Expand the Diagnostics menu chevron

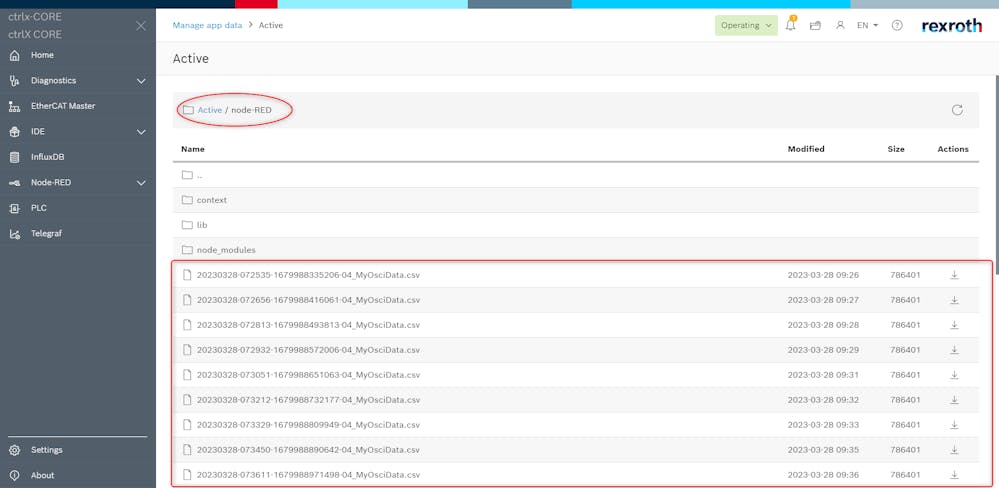pyautogui.click(x=141, y=81)
